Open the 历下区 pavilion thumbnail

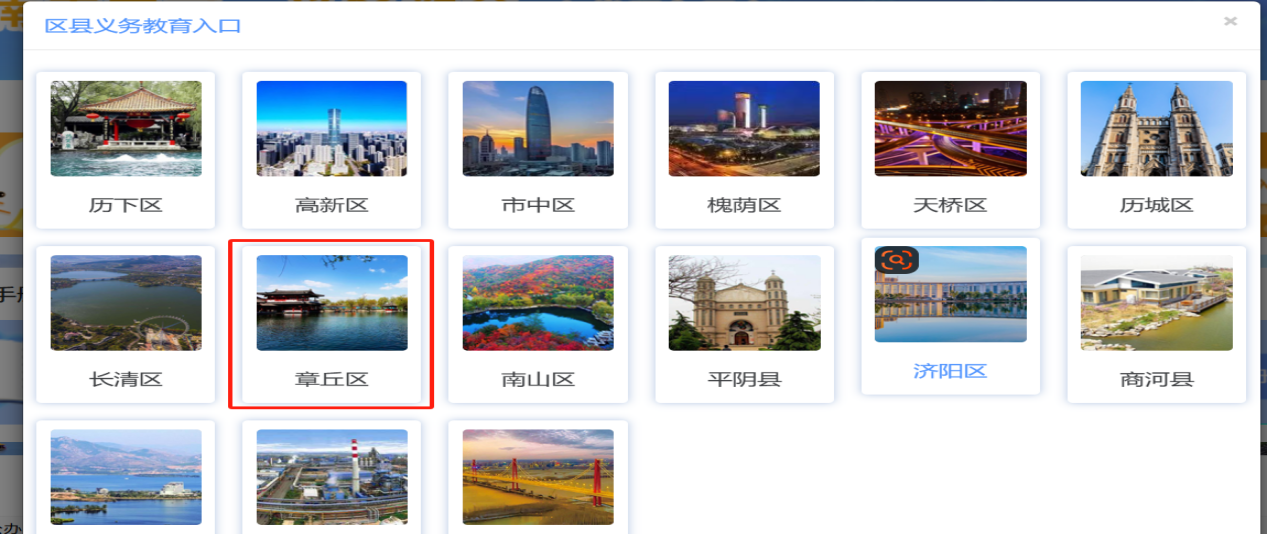coord(126,129)
